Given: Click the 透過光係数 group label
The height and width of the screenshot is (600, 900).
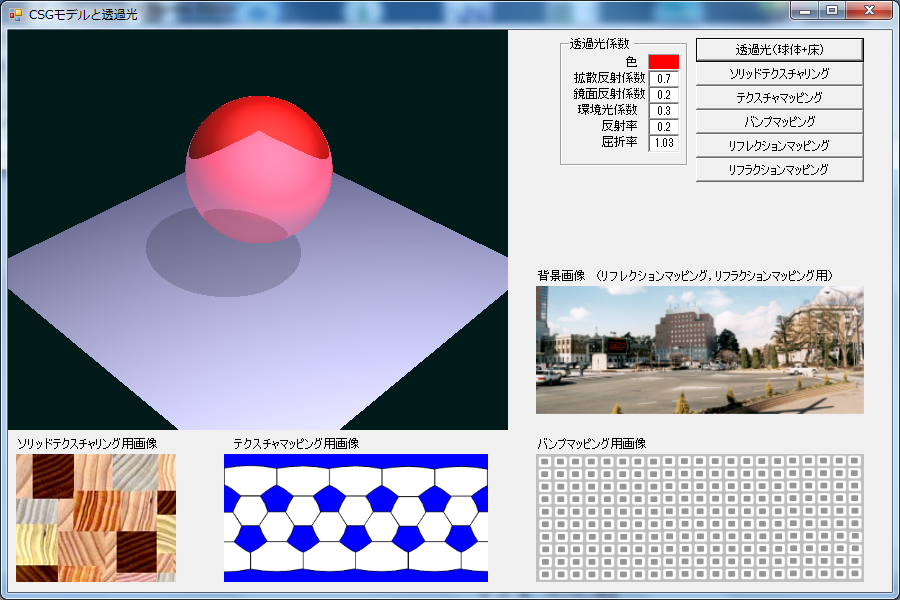Looking at the screenshot, I should tap(599, 44).
